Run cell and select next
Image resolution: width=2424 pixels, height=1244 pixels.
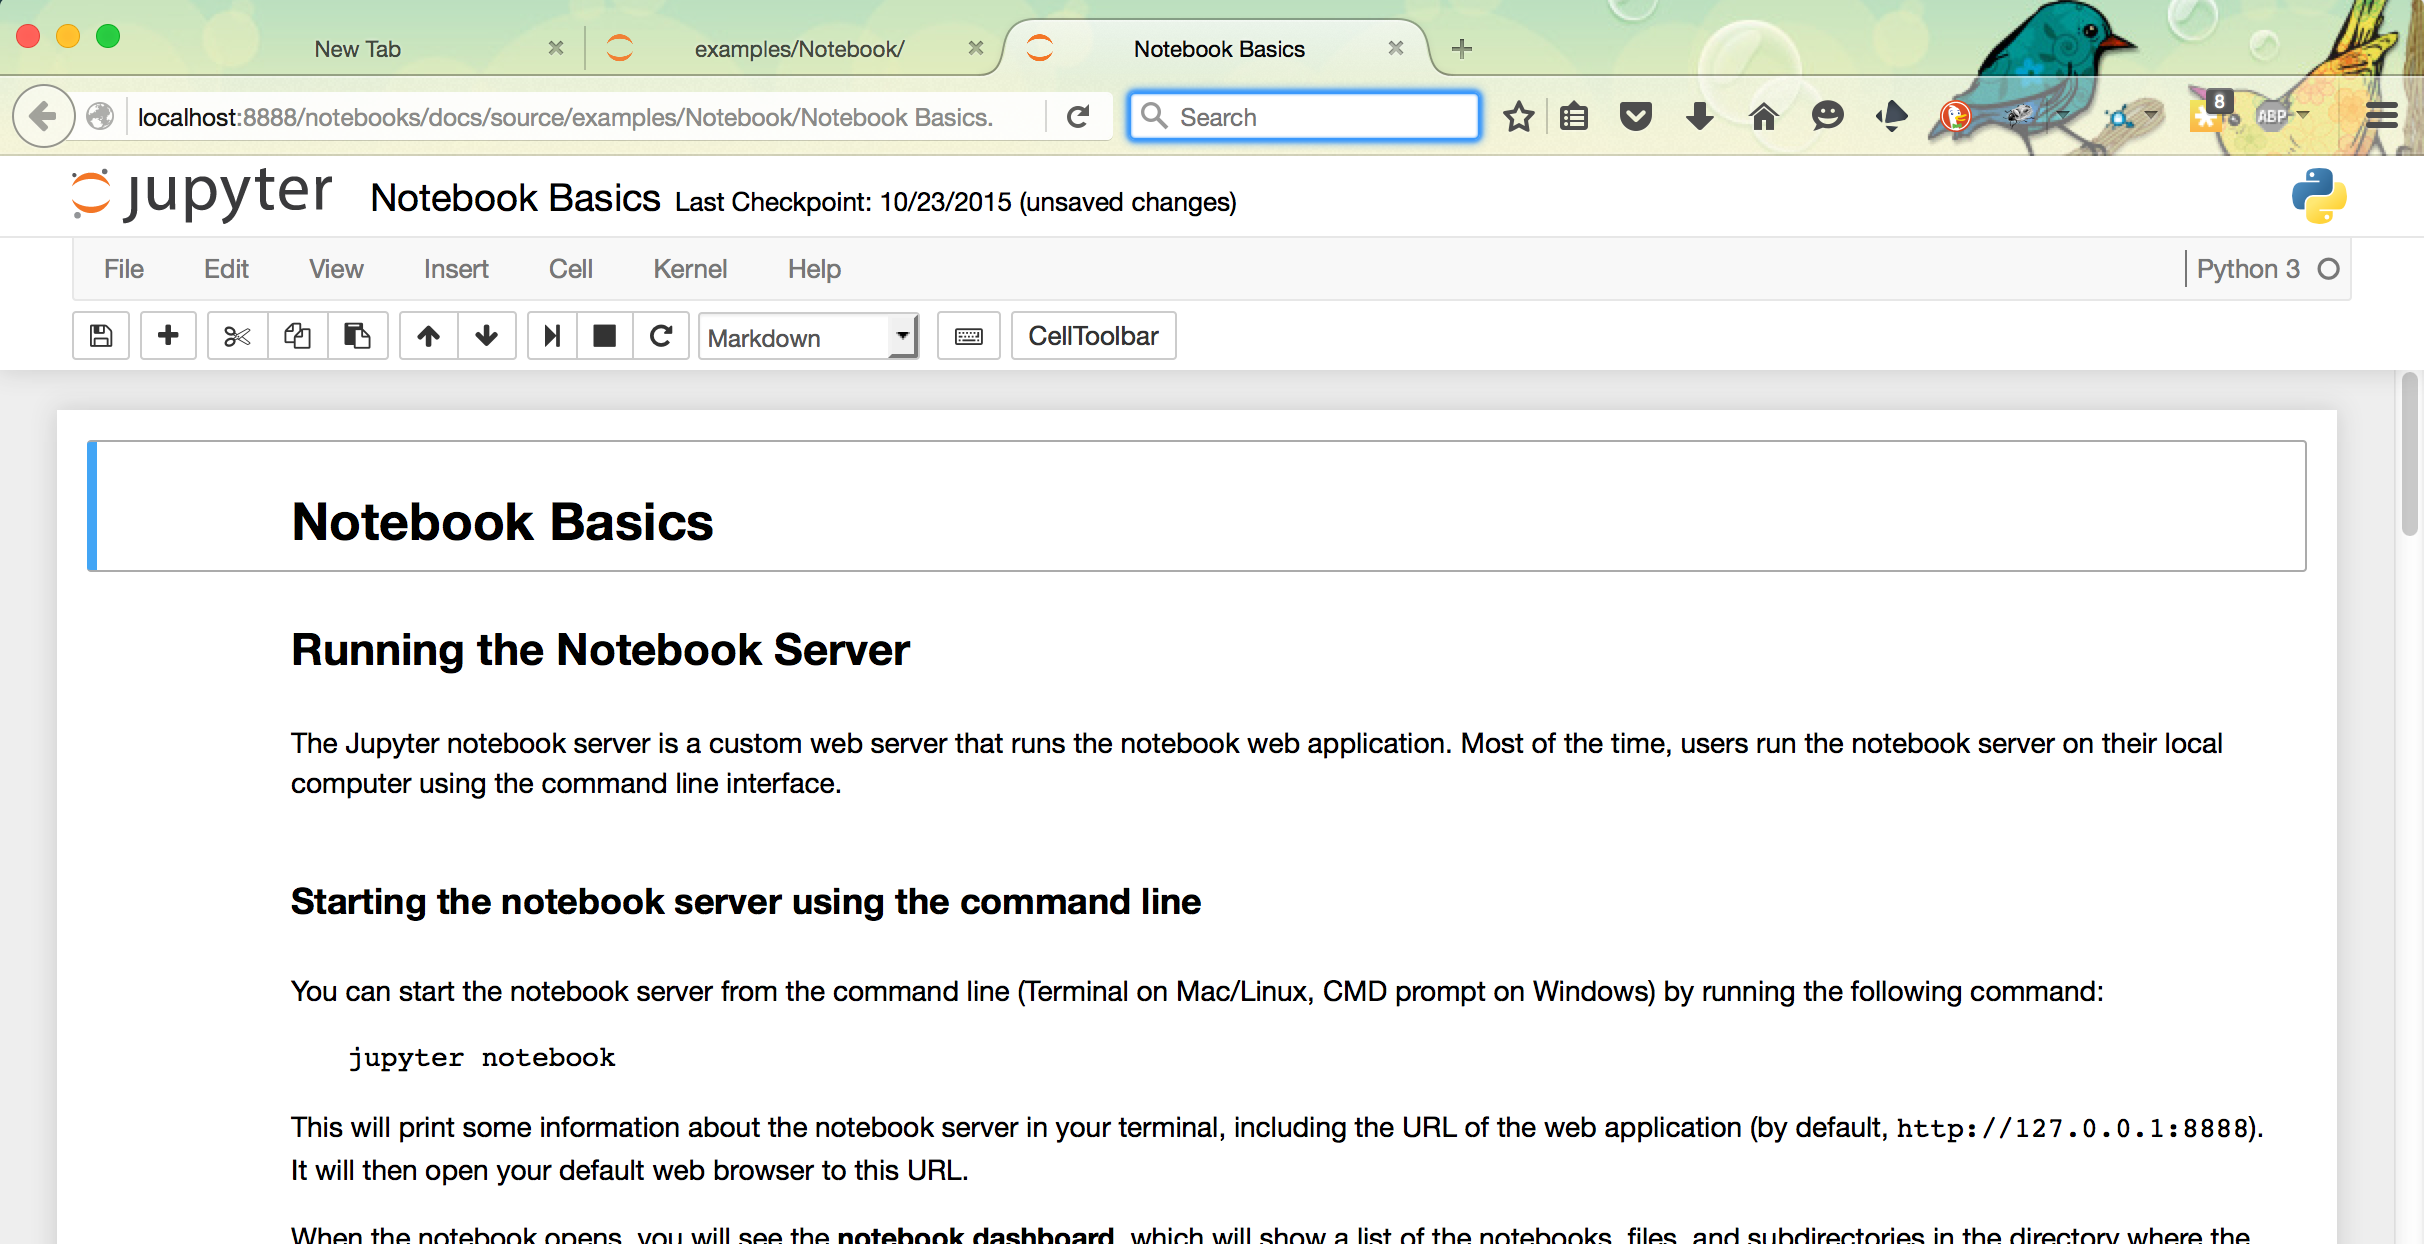[551, 336]
